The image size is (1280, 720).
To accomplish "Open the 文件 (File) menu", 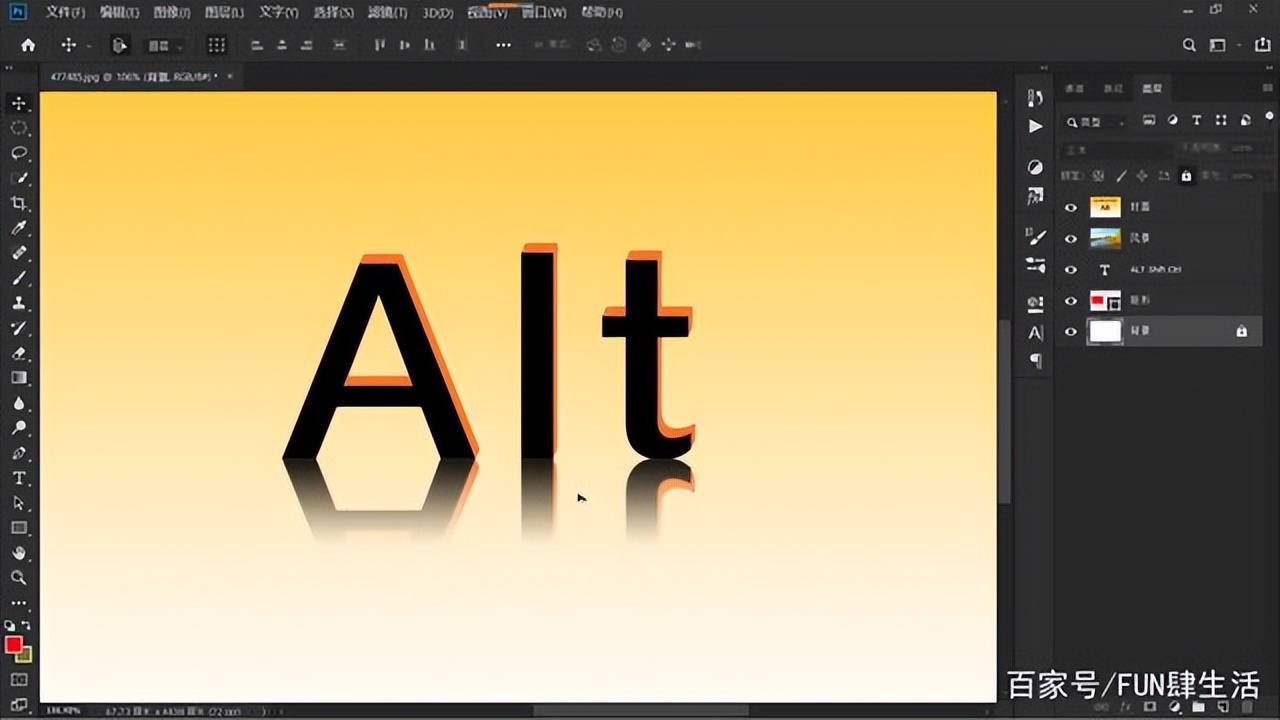I will pos(65,13).
